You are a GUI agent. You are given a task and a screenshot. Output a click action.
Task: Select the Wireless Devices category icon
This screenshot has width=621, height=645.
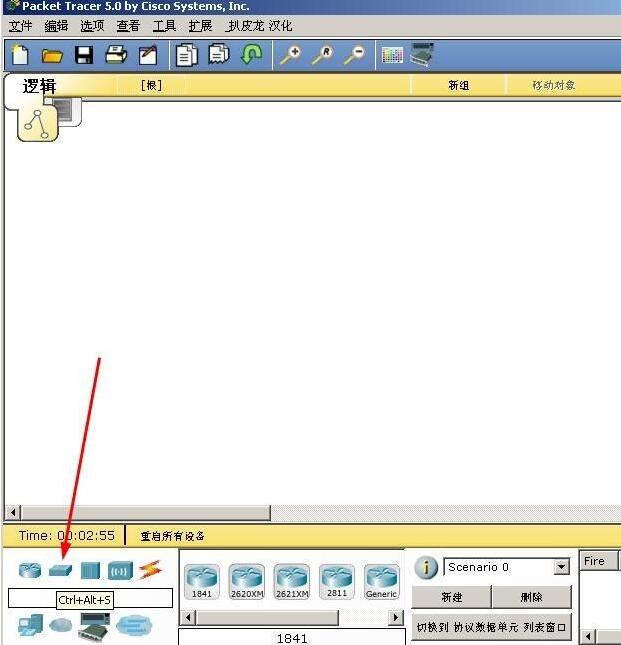120,571
